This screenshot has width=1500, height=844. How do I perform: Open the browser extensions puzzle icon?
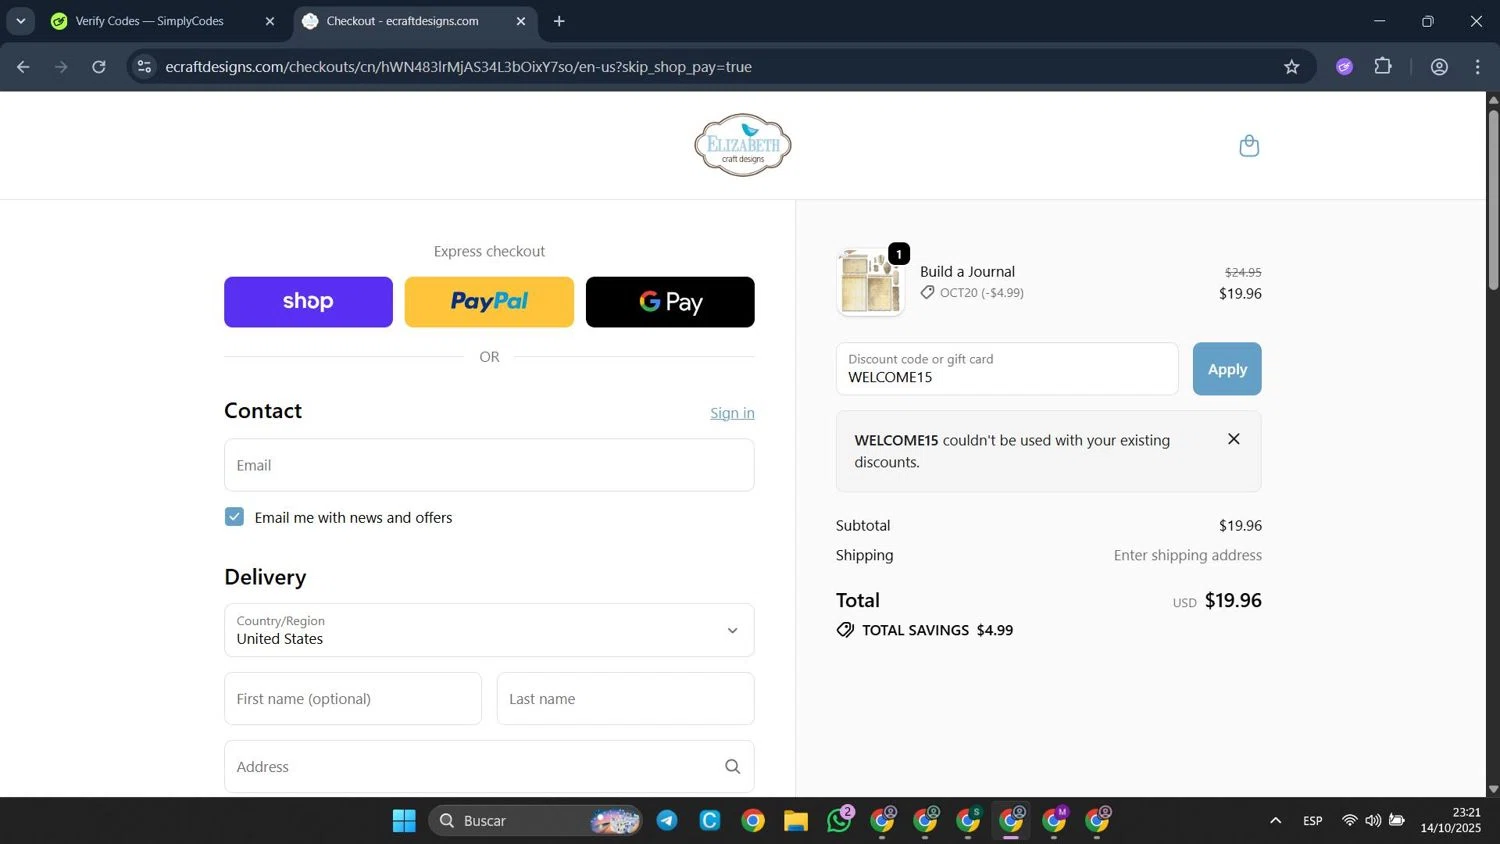click(1383, 67)
